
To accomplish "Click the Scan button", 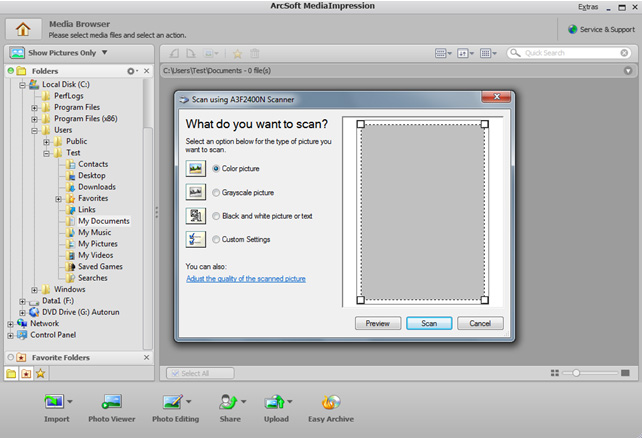I will click(429, 323).
